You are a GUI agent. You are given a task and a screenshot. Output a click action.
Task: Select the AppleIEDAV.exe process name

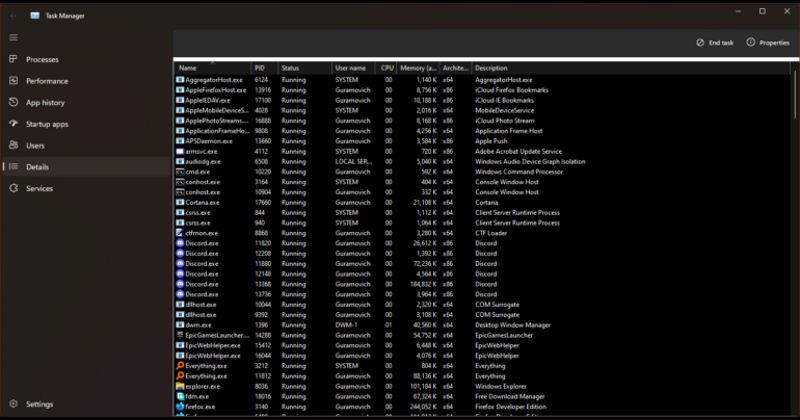(208, 100)
